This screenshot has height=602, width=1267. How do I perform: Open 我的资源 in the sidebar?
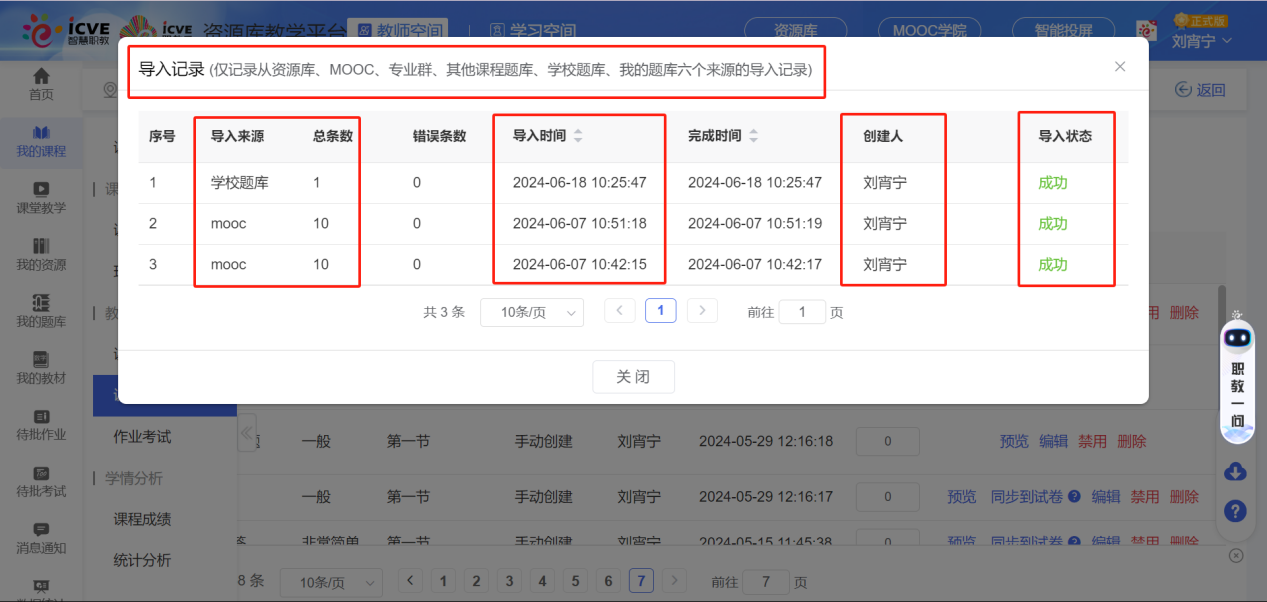tap(40, 254)
